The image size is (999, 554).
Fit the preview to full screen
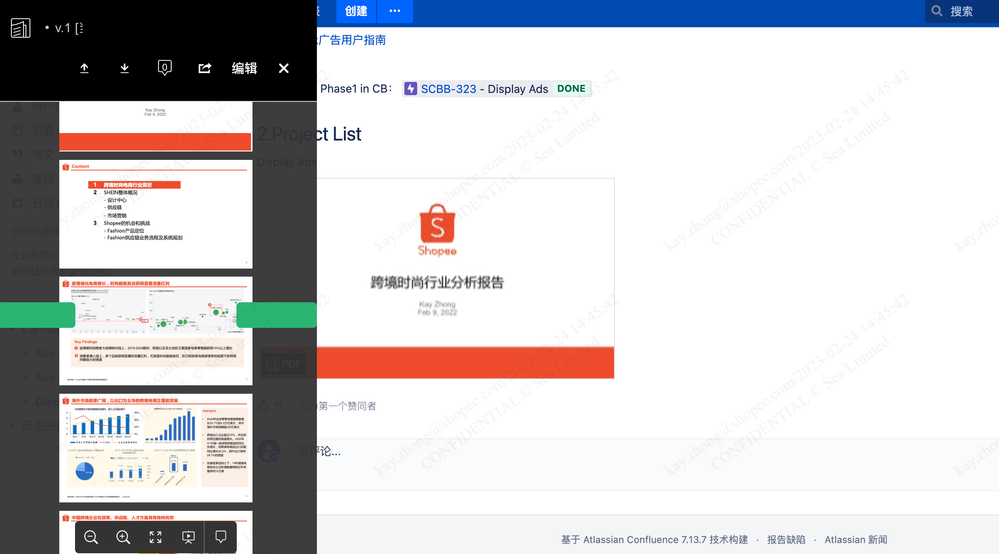pos(155,537)
